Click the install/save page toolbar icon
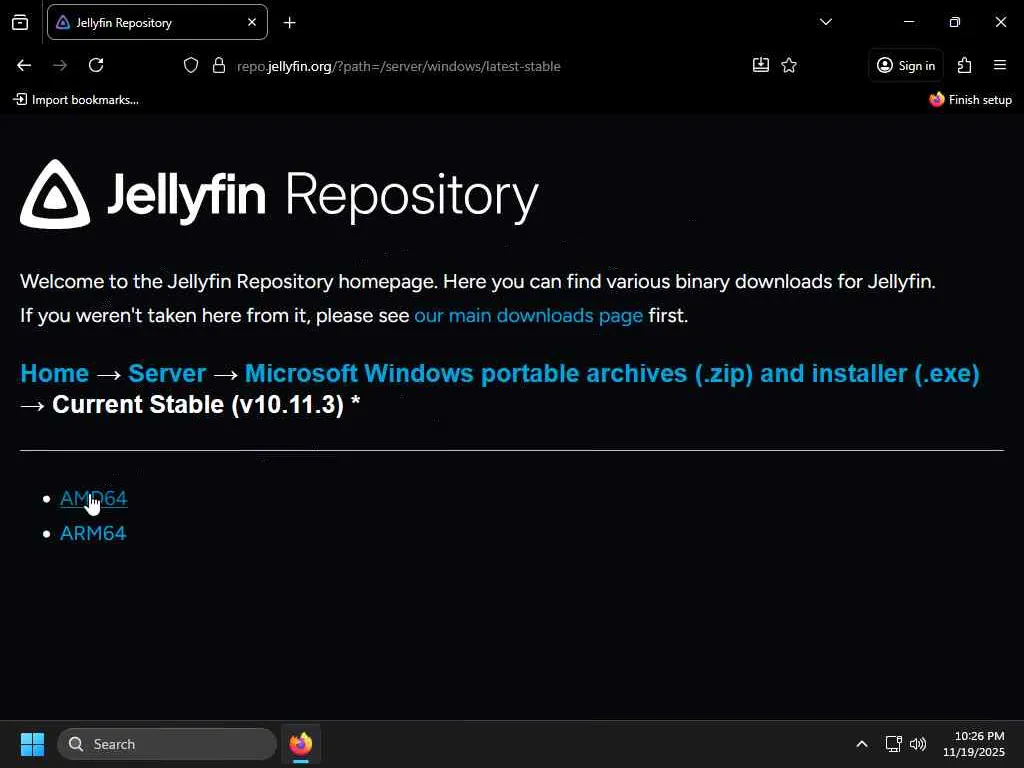 click(x=761, y=65)
